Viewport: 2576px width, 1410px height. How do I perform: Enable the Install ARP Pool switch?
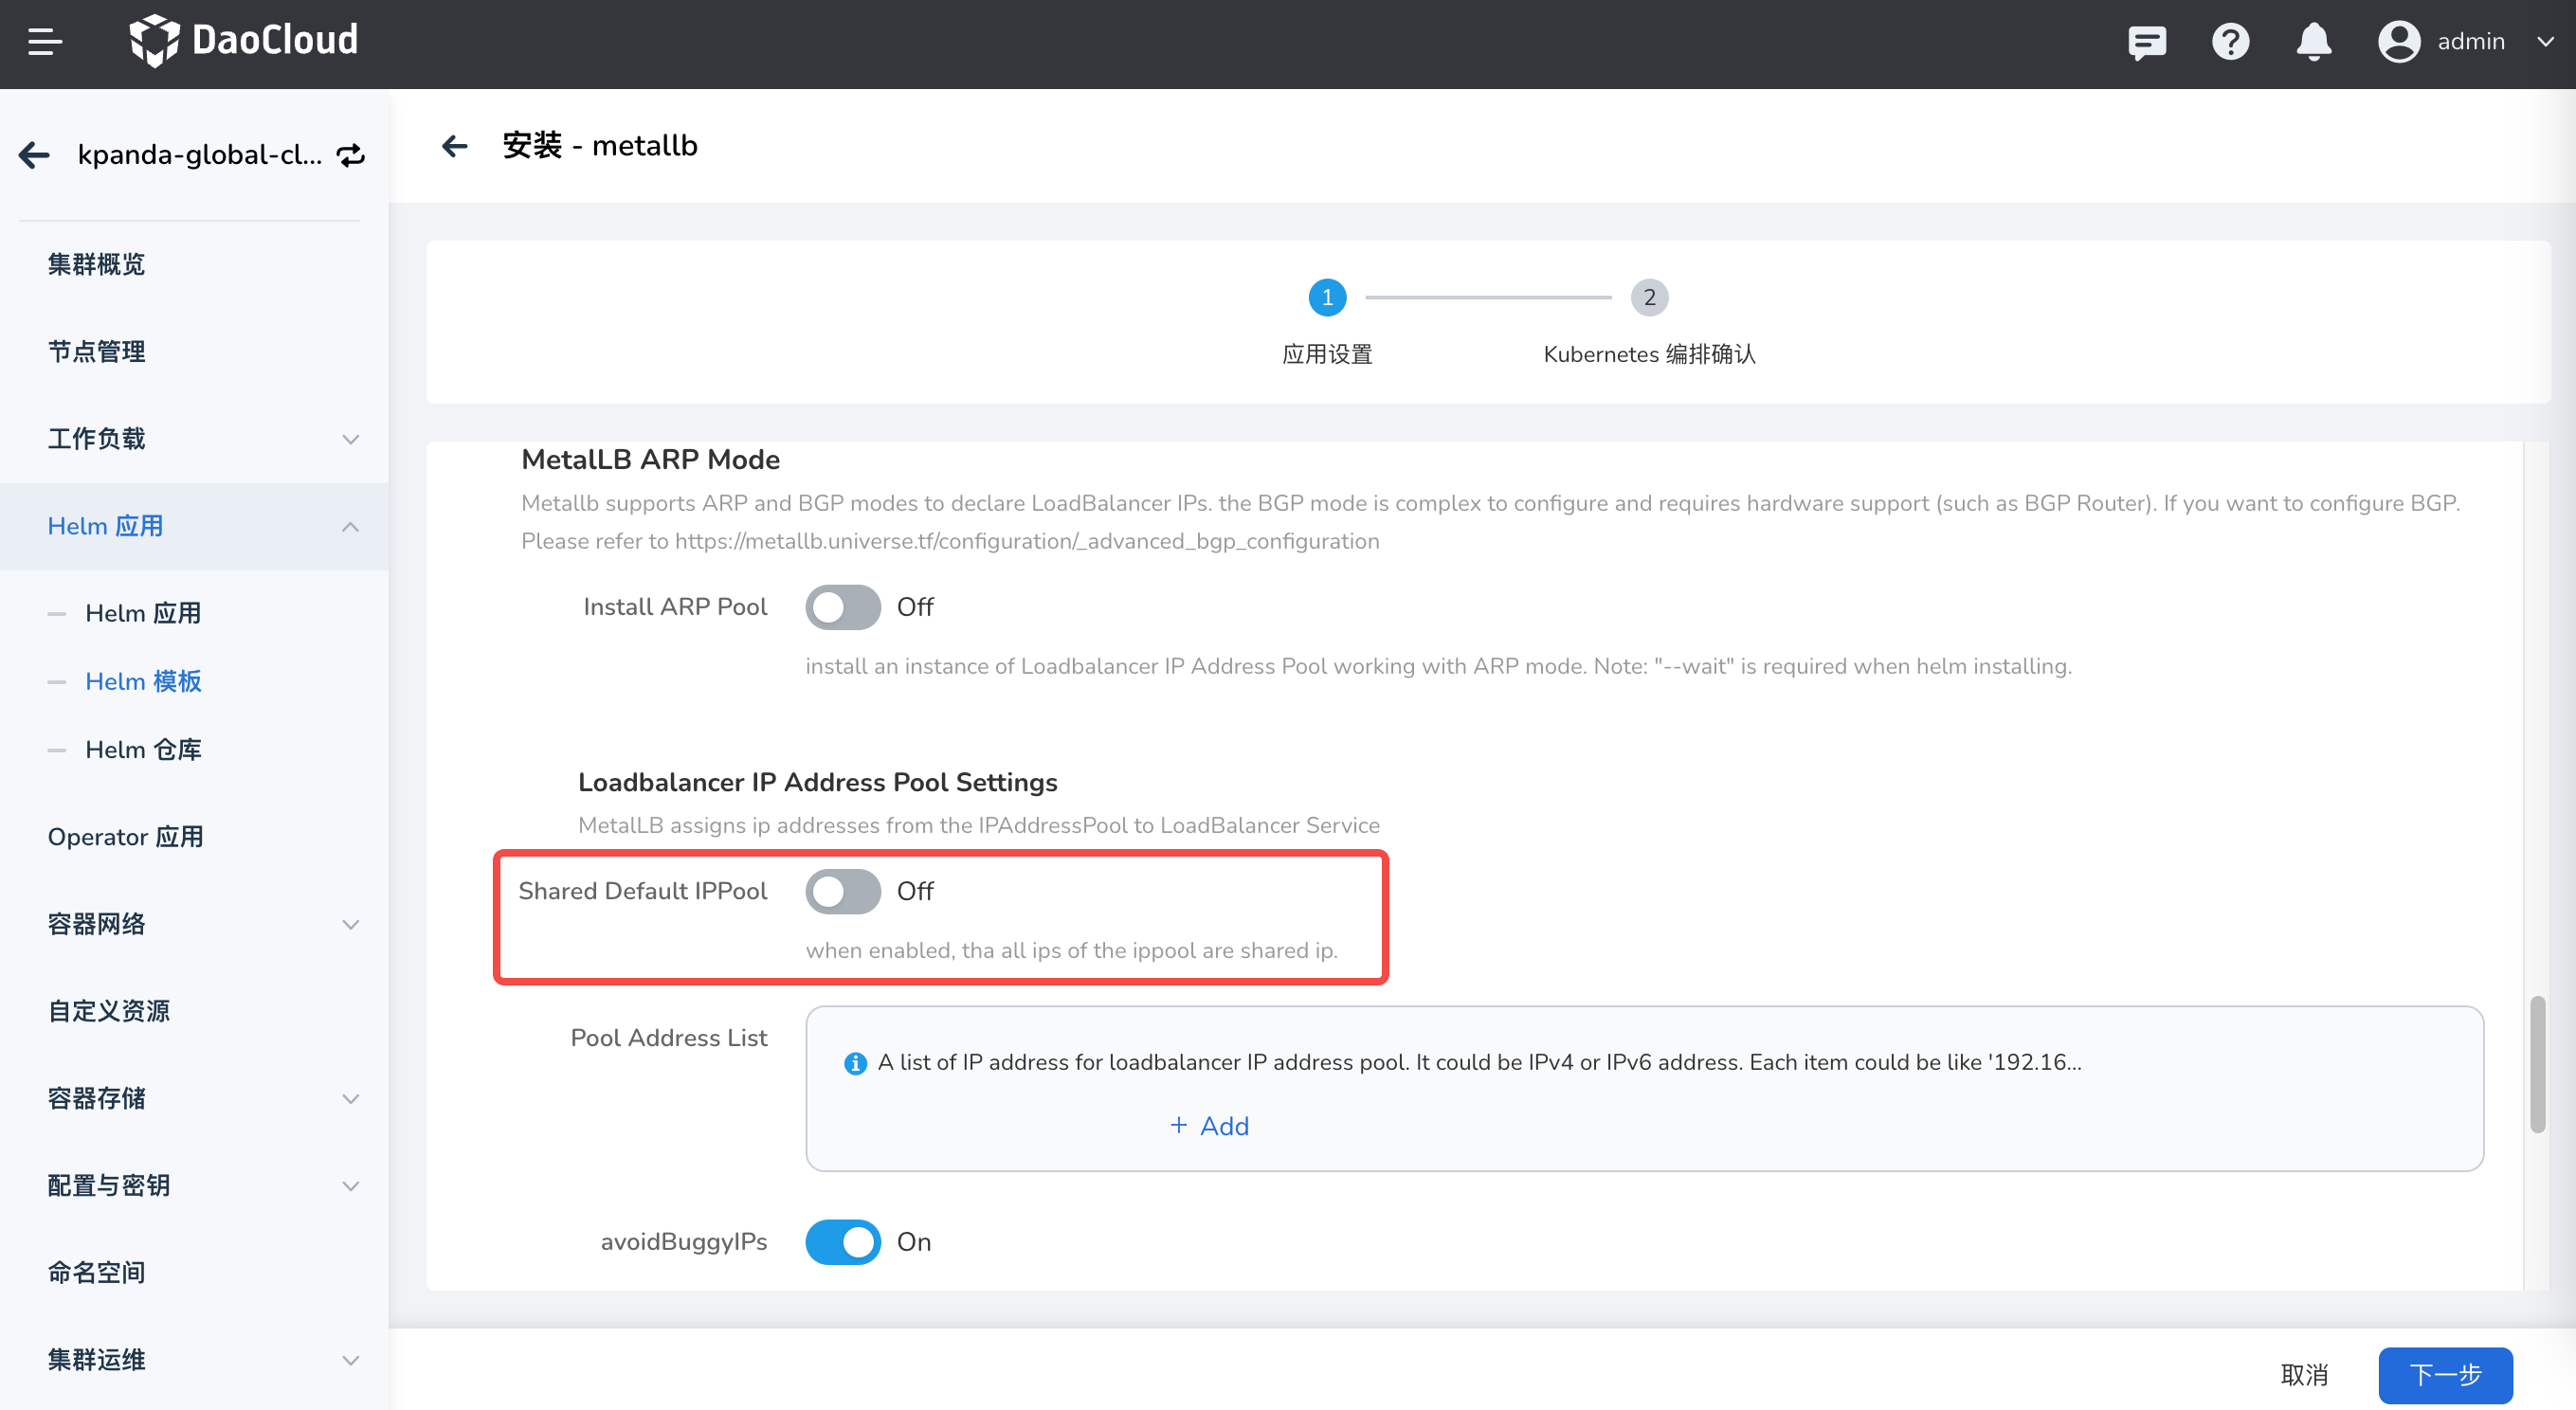tap(842, 607)
